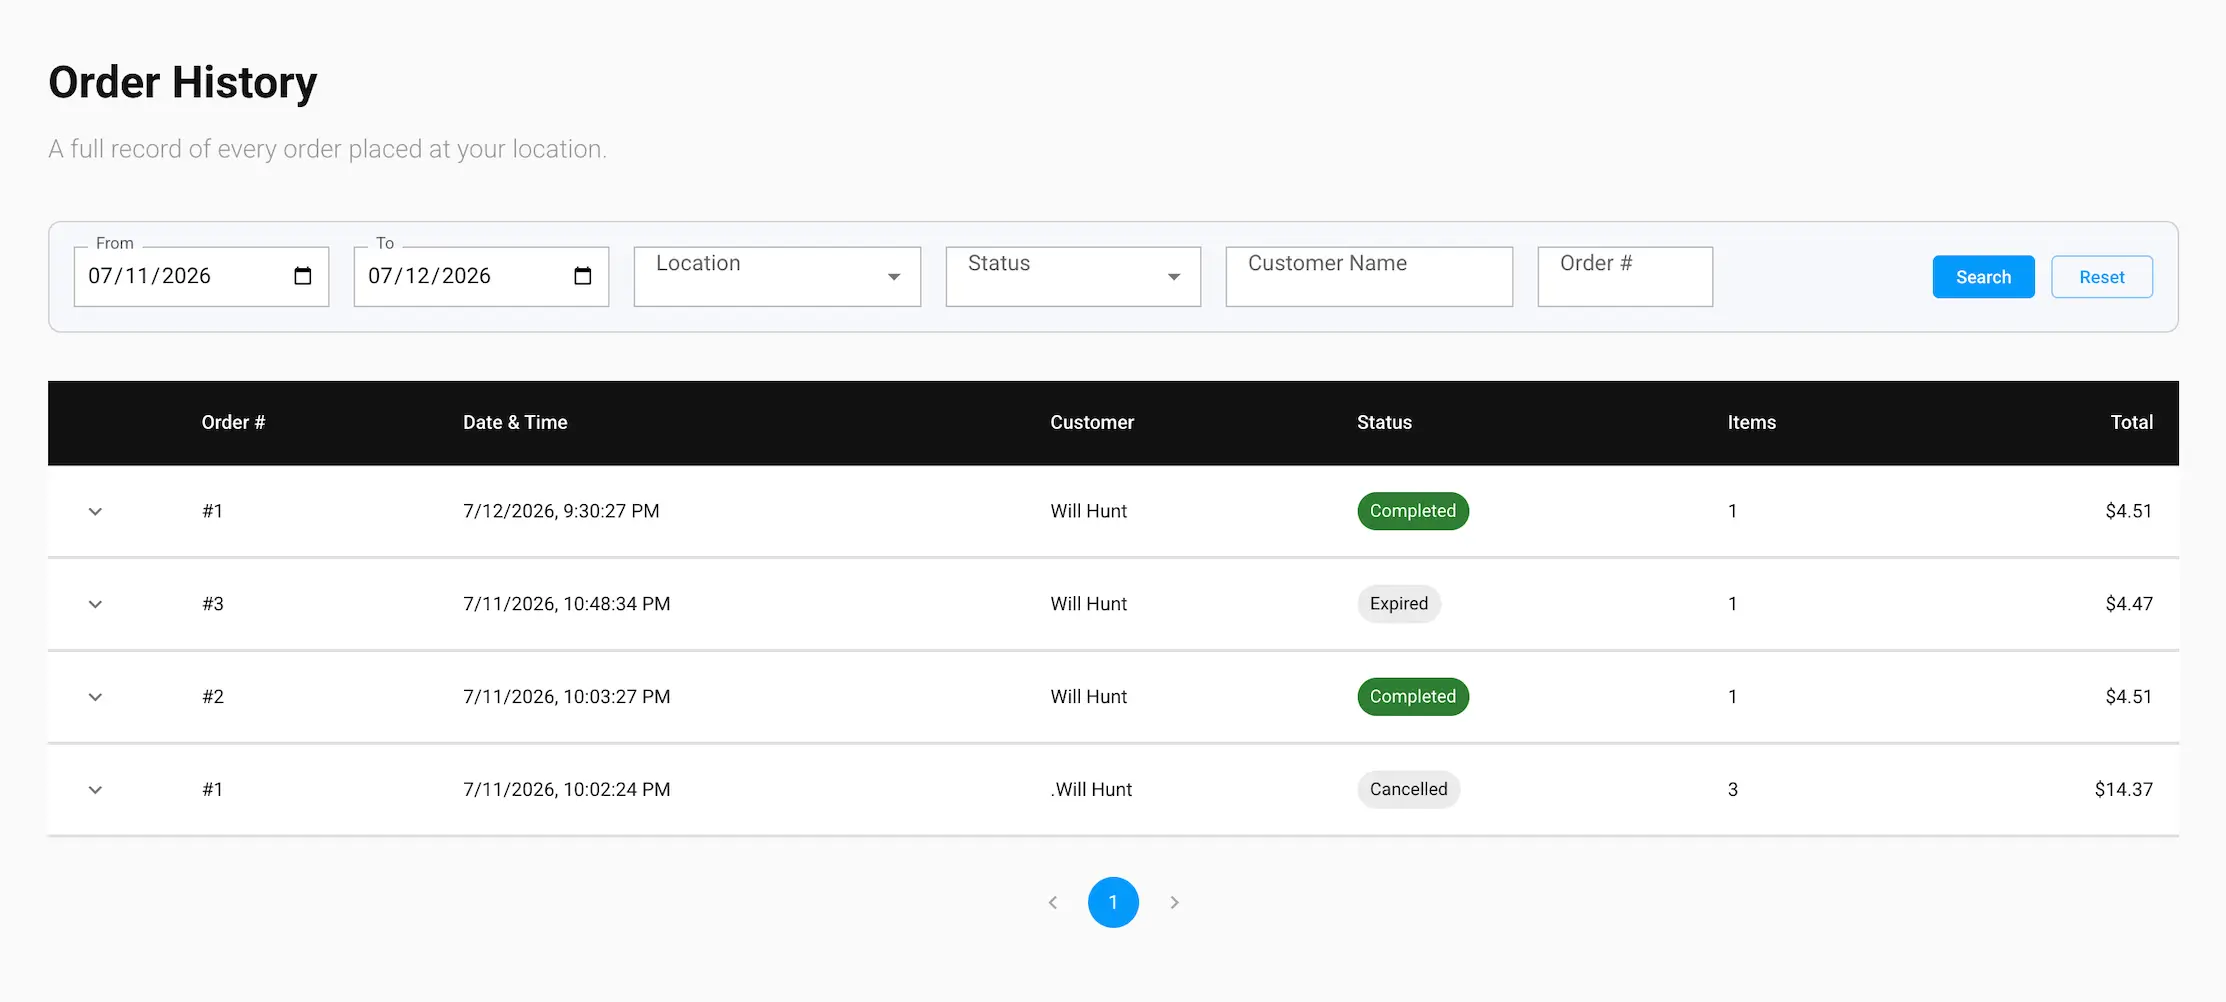2226x1002 pixels.
Task: Click Will Hunt in order #3 row
Action: [1088, 604]
